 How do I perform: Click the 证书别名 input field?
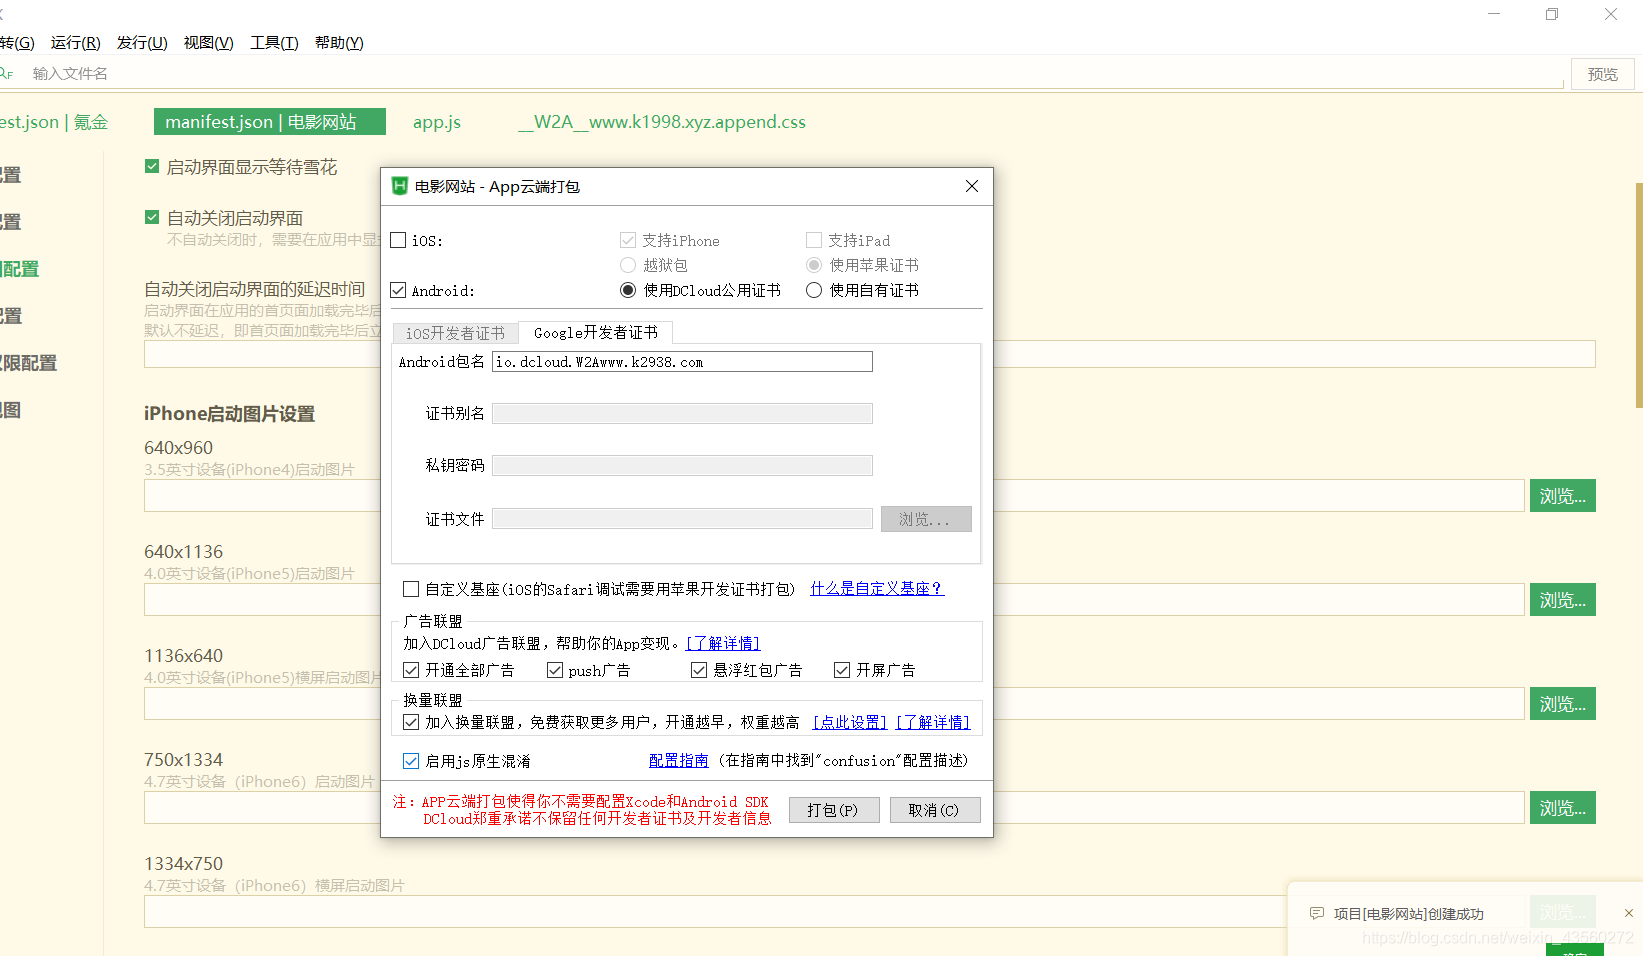coord(682,413)
